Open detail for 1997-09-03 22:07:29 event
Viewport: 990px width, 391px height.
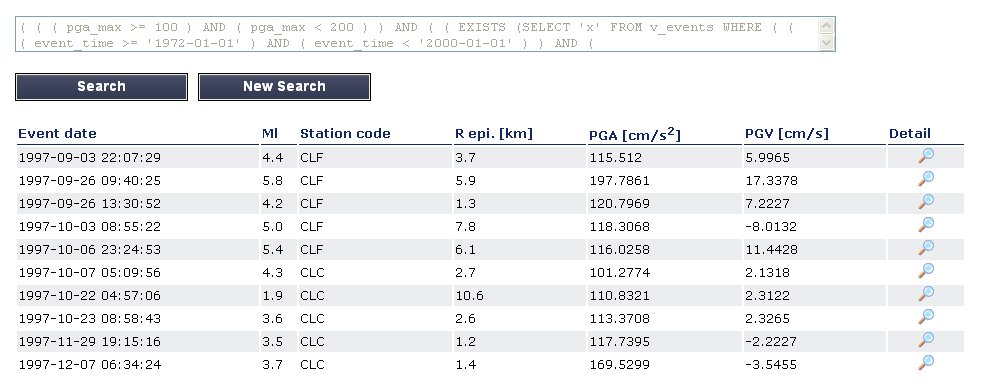click(926, 156)
